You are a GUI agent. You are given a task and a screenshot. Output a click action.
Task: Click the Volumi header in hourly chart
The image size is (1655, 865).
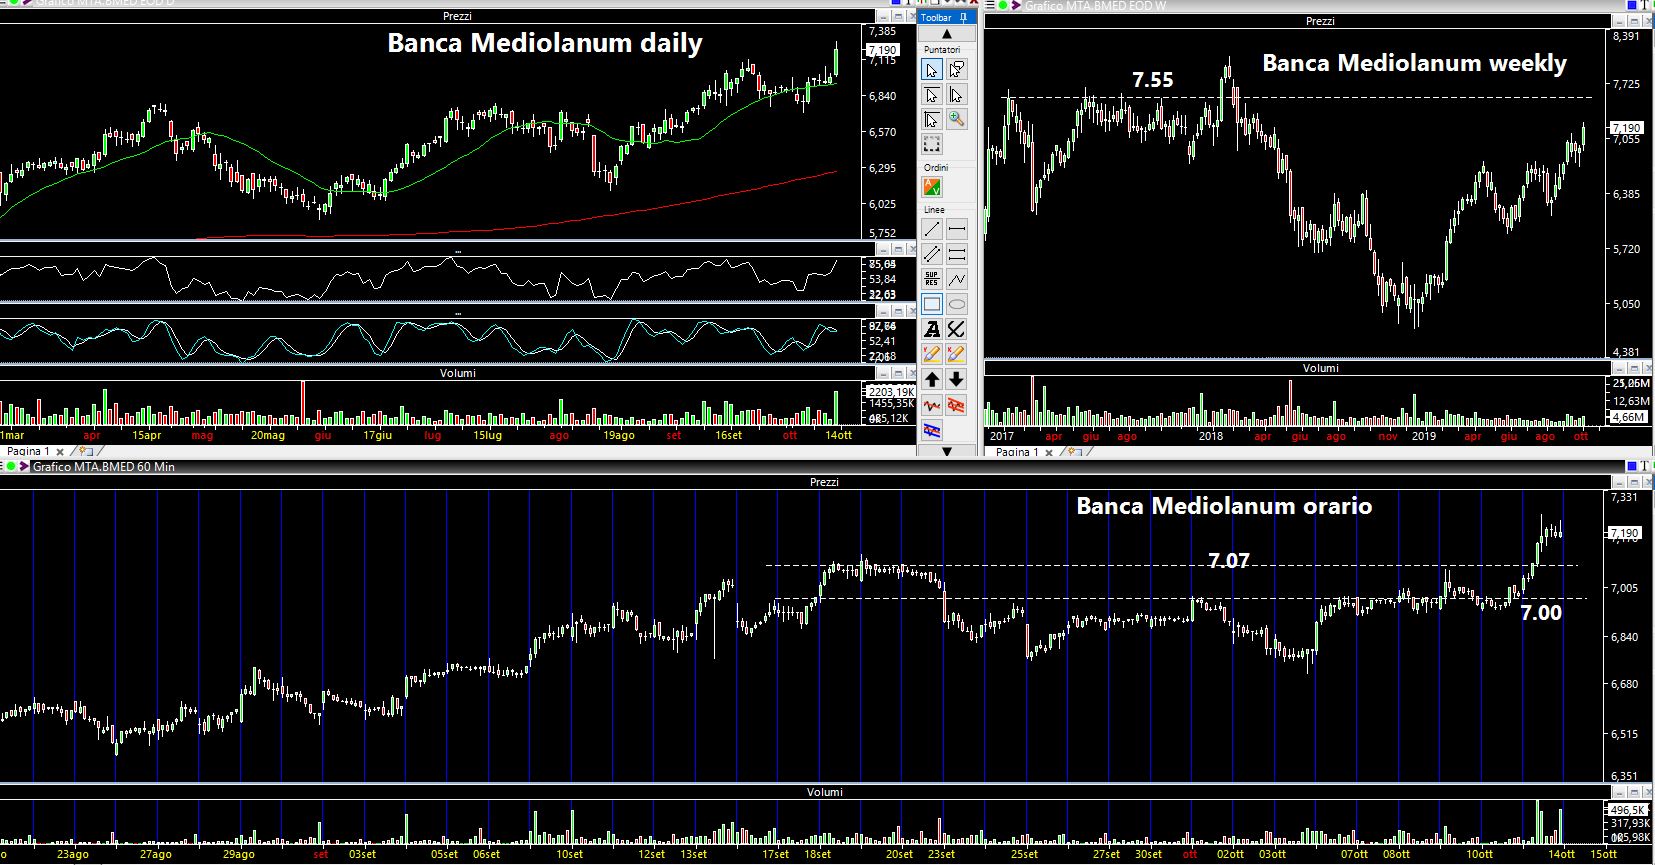pos(825,792)
